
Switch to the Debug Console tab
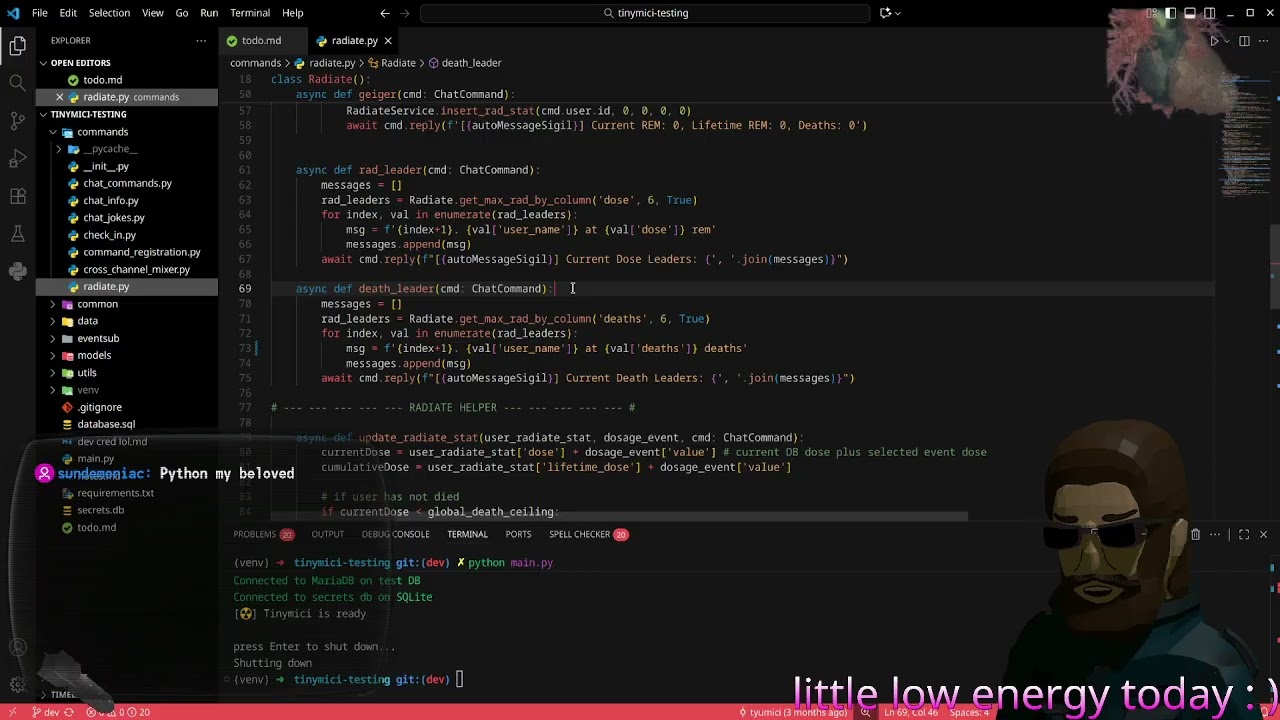395,534
